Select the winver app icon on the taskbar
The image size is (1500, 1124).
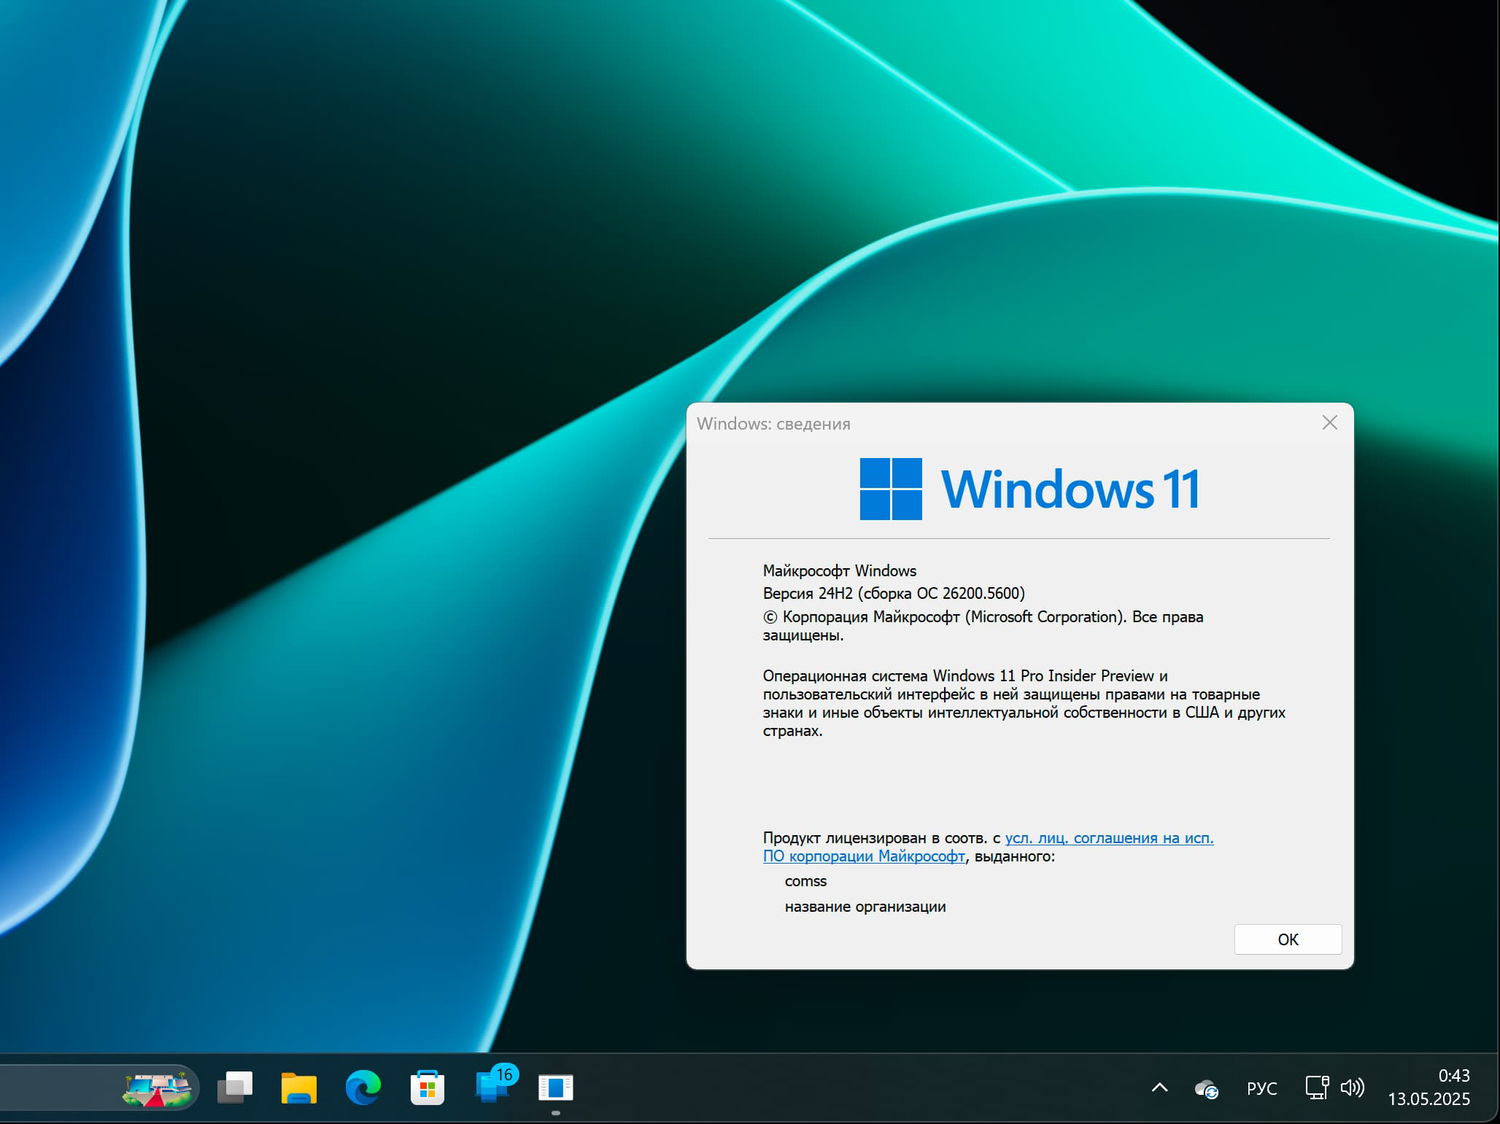pos(556,1087)
